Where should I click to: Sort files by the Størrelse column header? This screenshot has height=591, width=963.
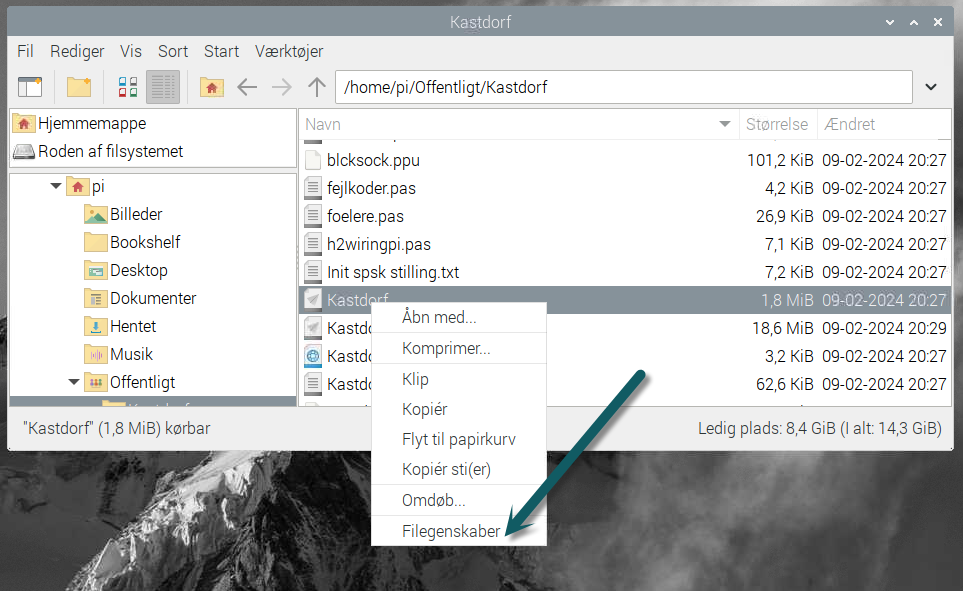pos(776,125)
